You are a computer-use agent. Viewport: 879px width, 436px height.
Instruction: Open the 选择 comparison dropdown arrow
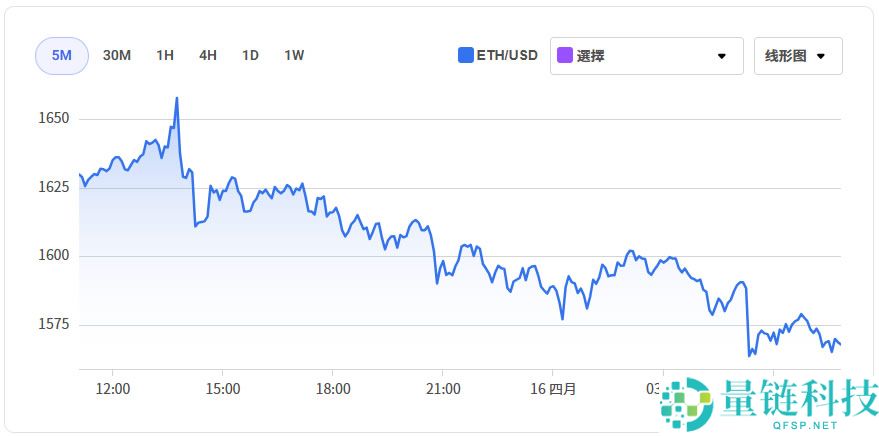click(722, 56)
